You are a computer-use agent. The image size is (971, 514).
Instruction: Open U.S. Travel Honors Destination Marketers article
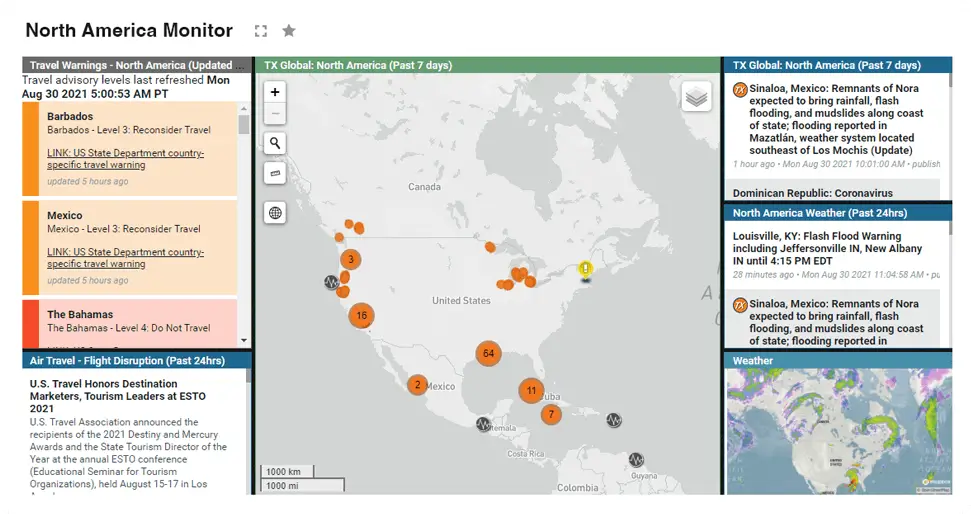pyautogui.click(x=103, y=396)
